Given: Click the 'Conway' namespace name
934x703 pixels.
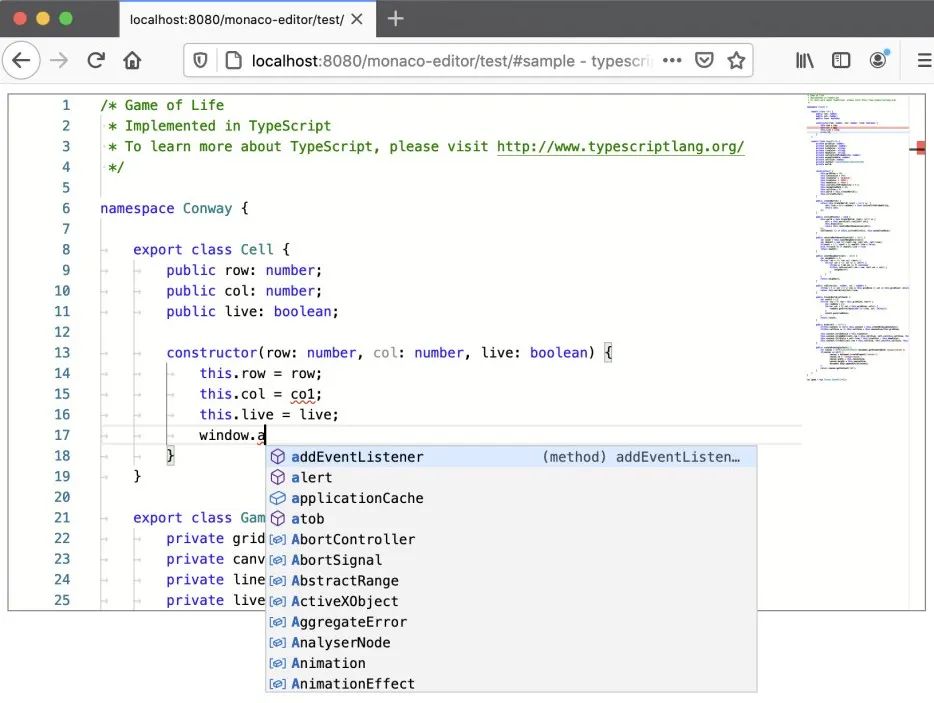Looking at the screenshot, I should [x=207, y=209].
